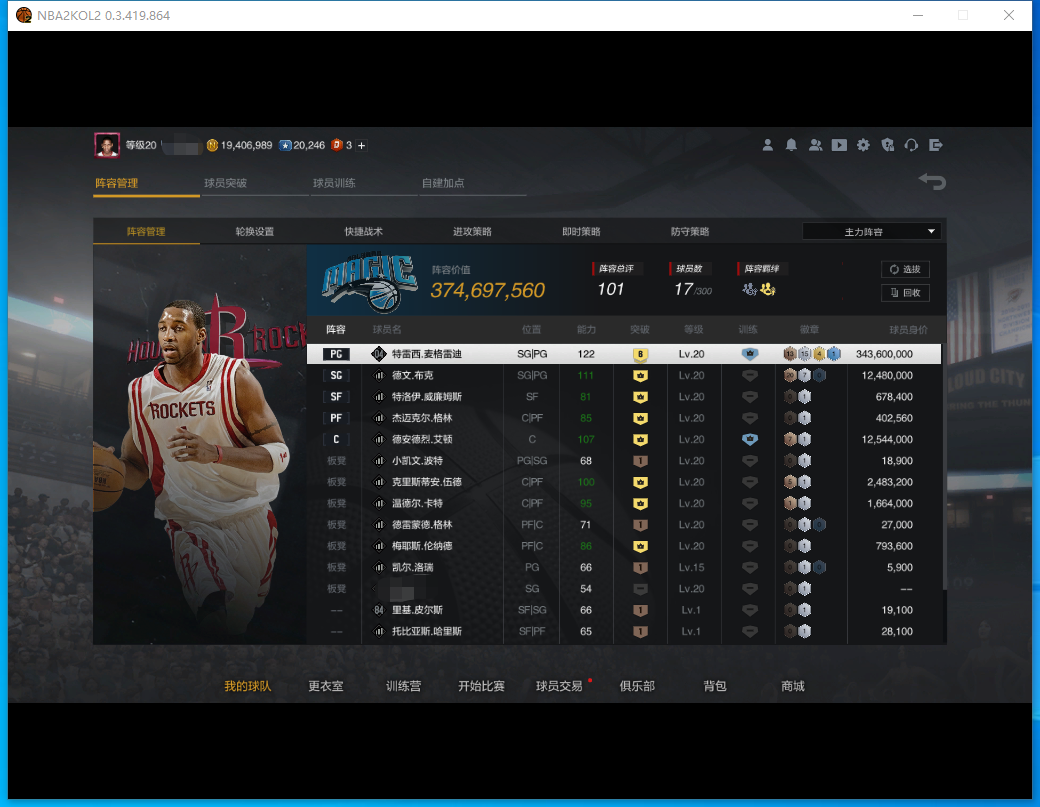Click the 阵容管理 sub-tab
Viewport: 1040px width, 807px height.
click(x=146, y=231)
